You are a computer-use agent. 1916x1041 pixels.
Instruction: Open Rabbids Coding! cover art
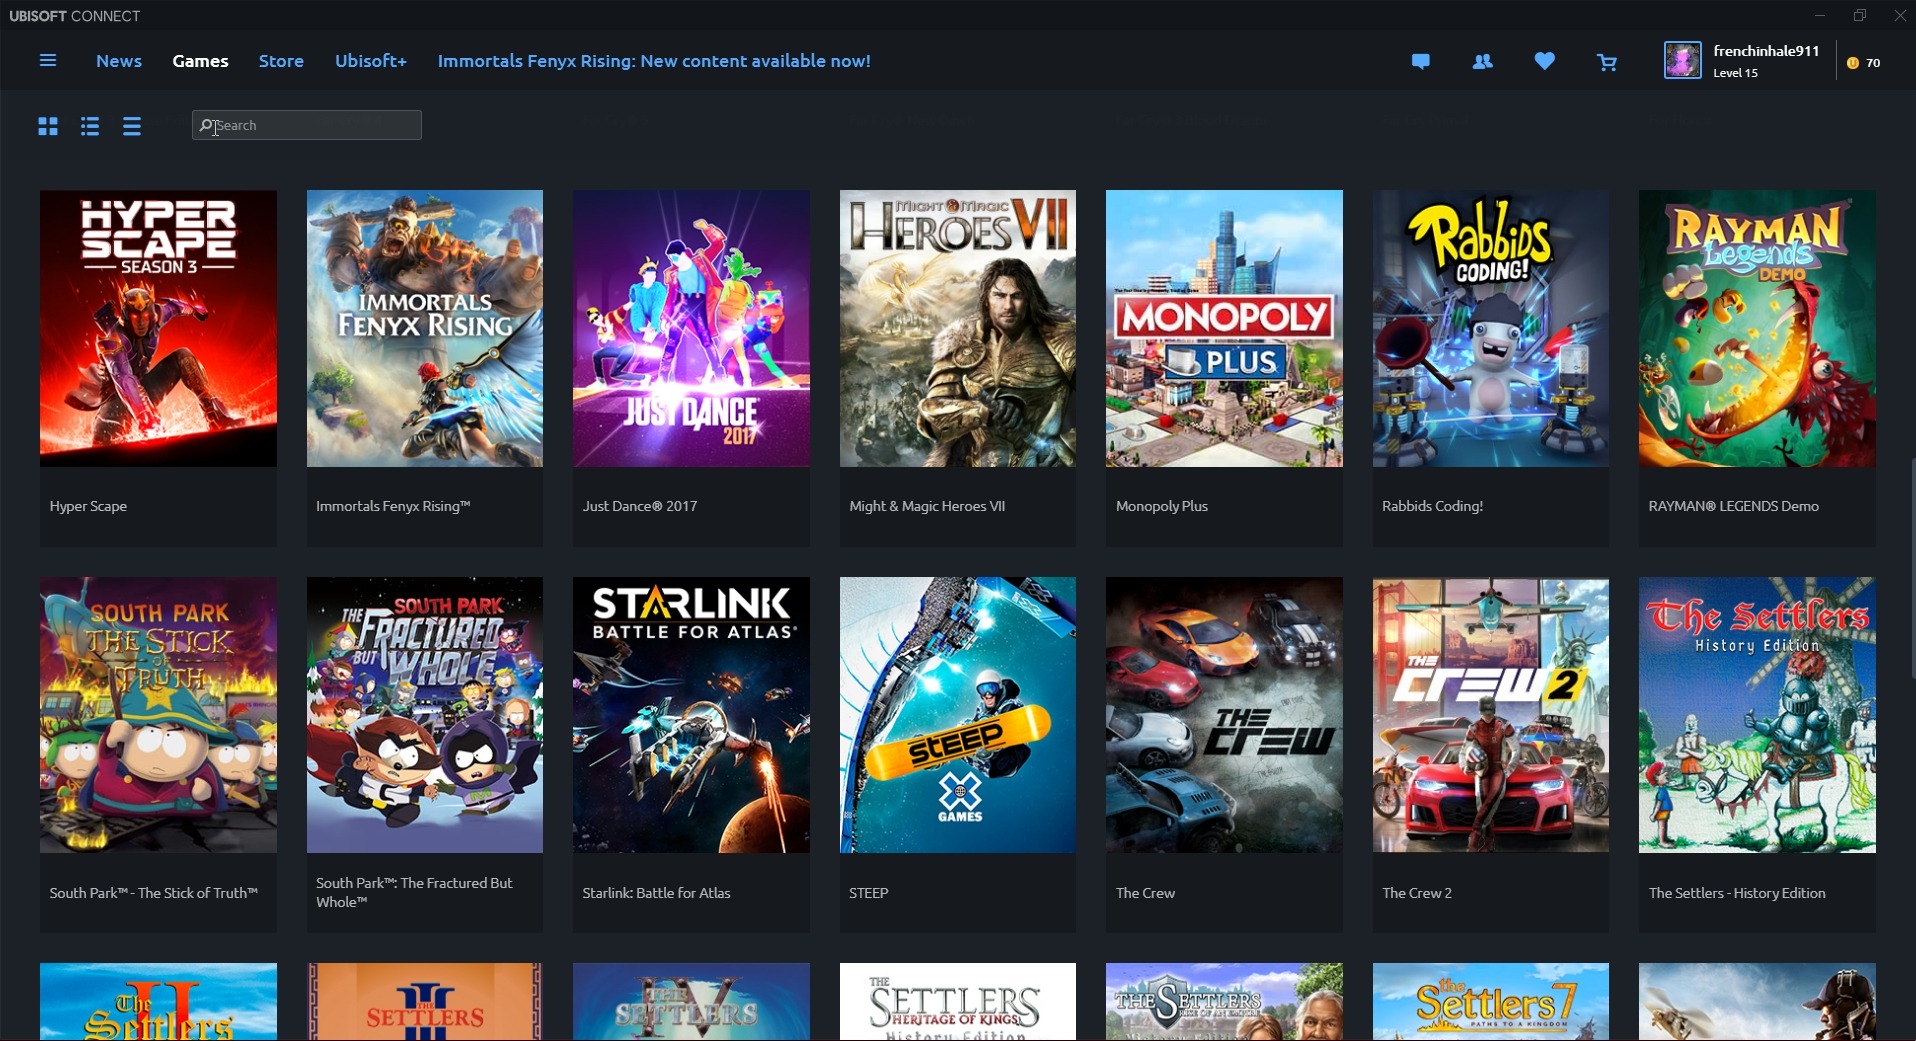[x=1491, y=329]
